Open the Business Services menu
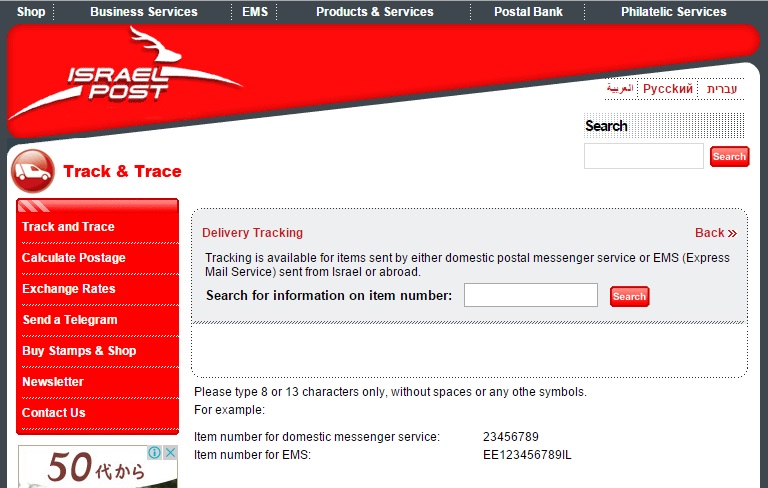This screenshot has width=768, height=488. click(x=144, y=12)
